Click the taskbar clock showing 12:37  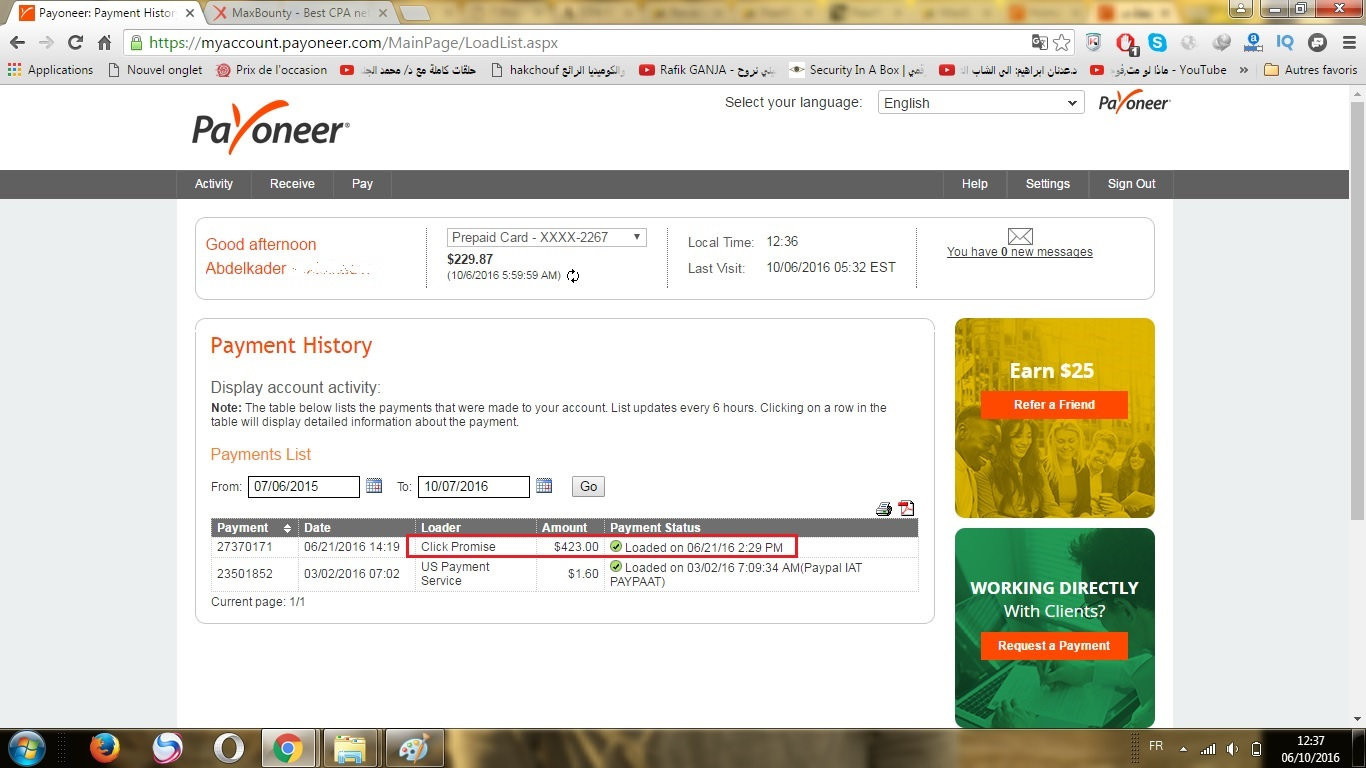click(1310, 749)
